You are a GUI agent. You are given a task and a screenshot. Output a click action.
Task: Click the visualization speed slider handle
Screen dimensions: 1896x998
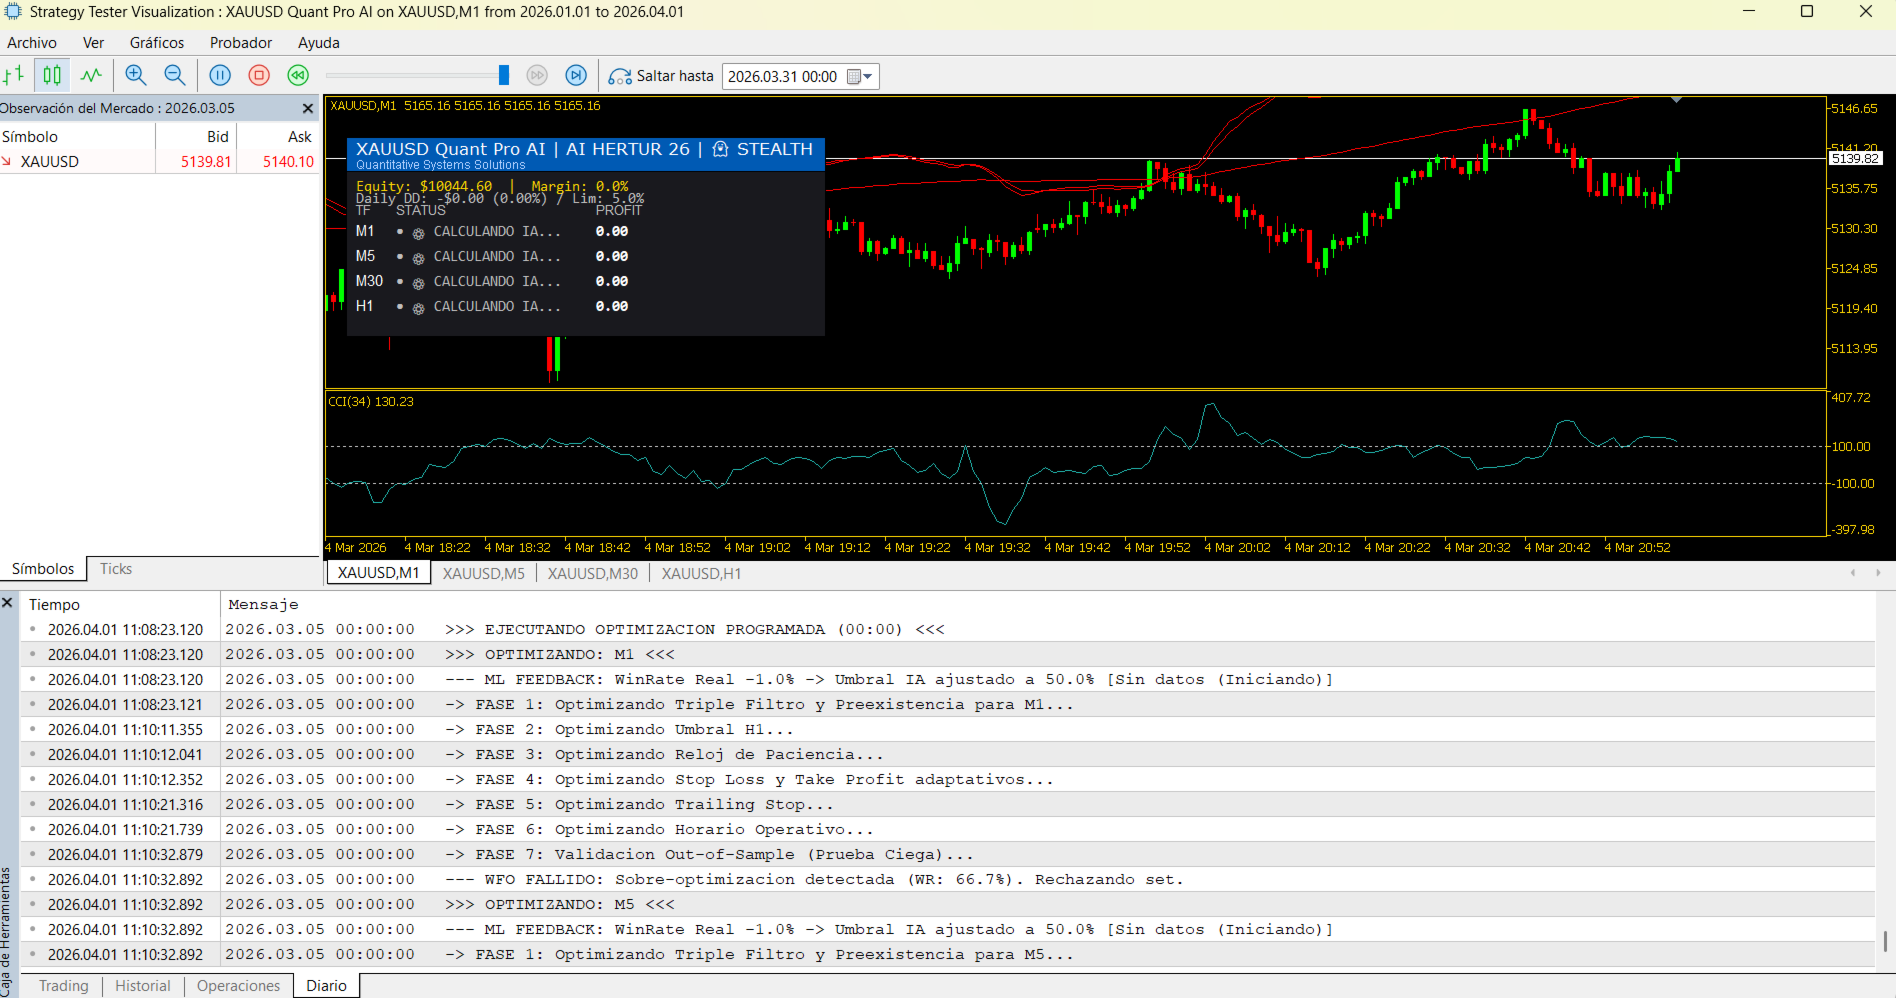pos(504,75)
